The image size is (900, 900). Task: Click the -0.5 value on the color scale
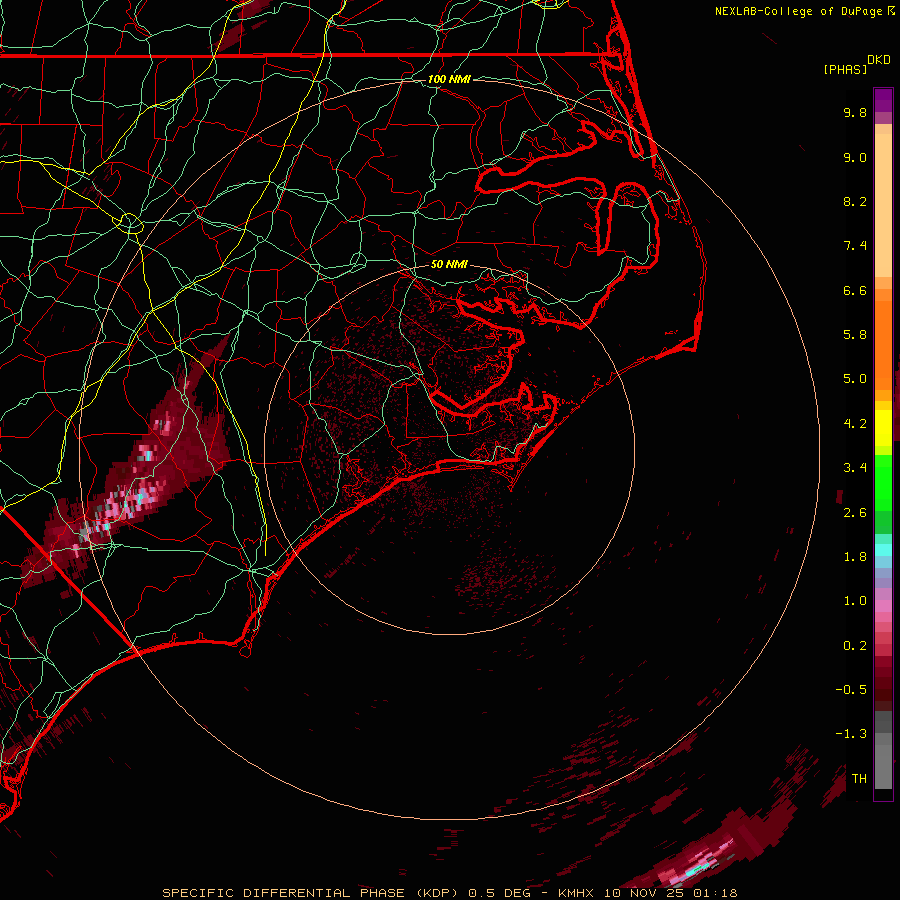click(x=851, y=690)
